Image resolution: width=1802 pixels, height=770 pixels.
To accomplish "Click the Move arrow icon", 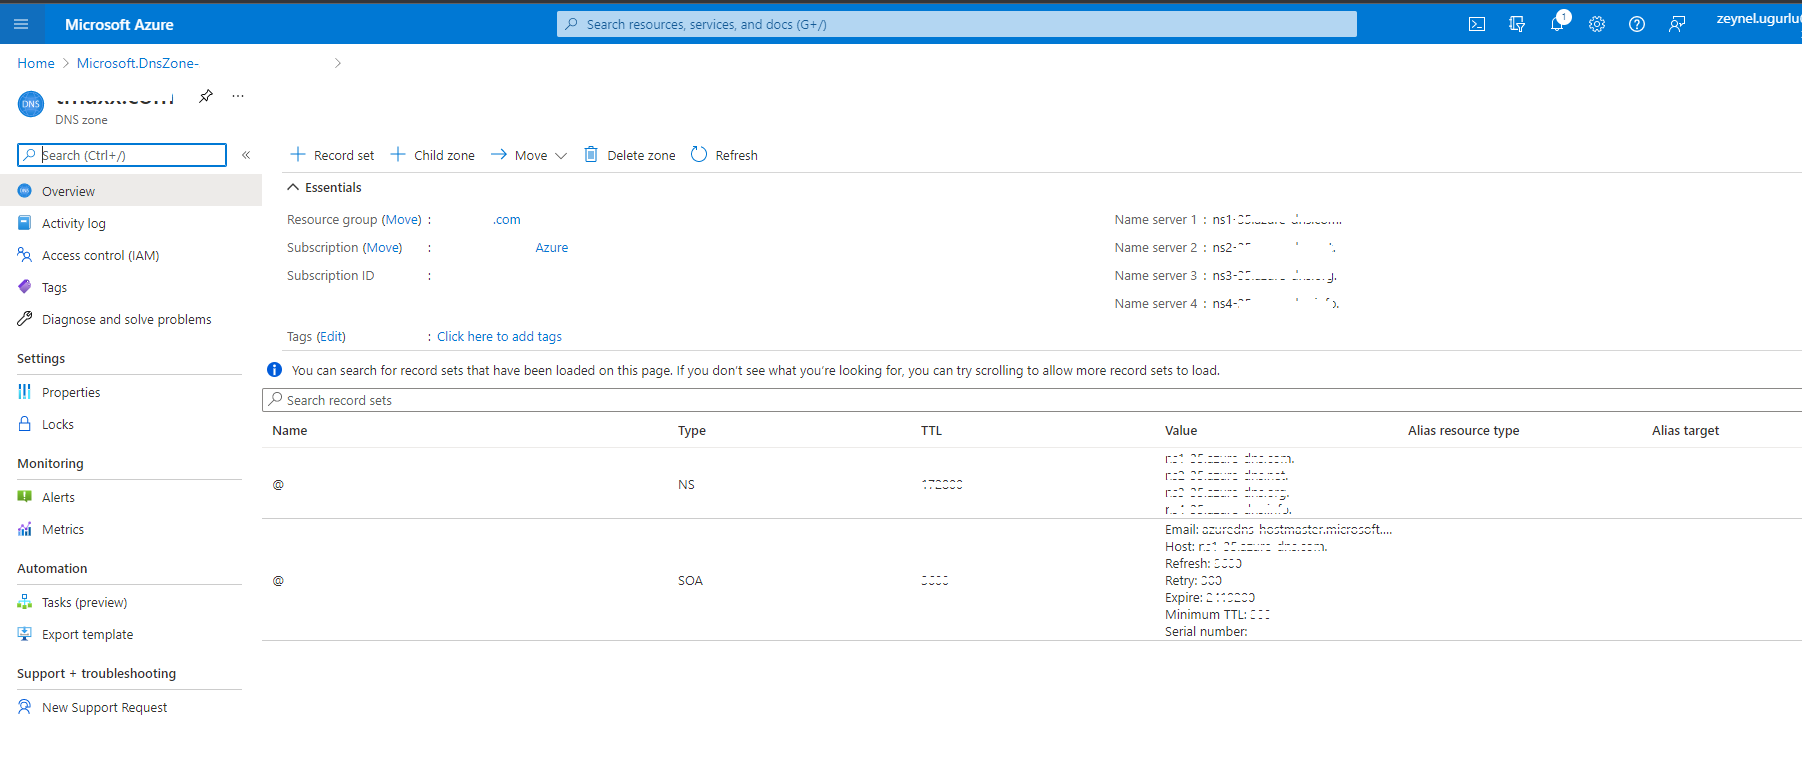I will tap(499, 154).
